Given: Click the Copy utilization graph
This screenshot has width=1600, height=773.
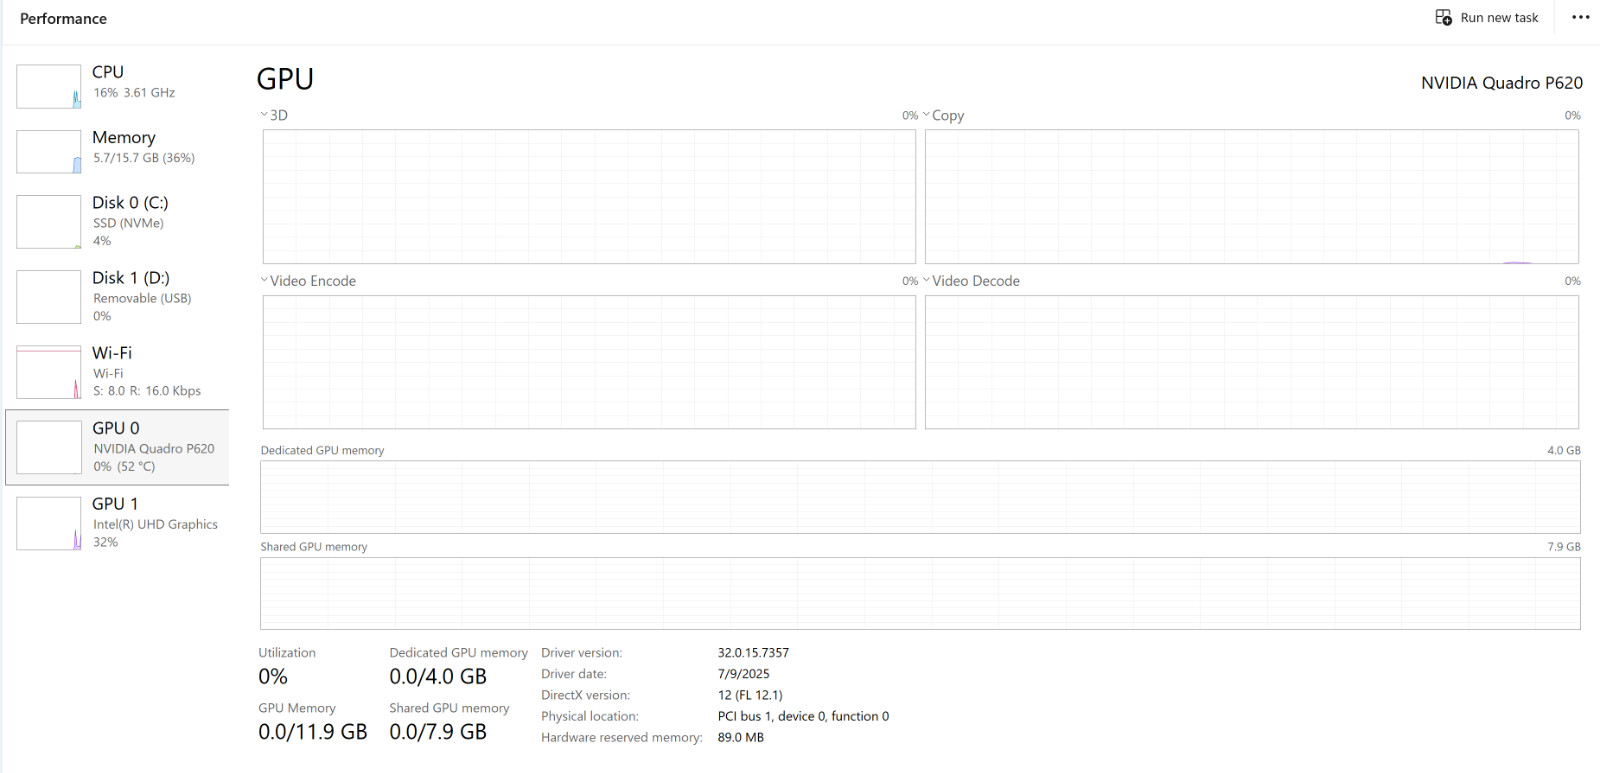Looking at the screenshot, I should coord(1252,197).
